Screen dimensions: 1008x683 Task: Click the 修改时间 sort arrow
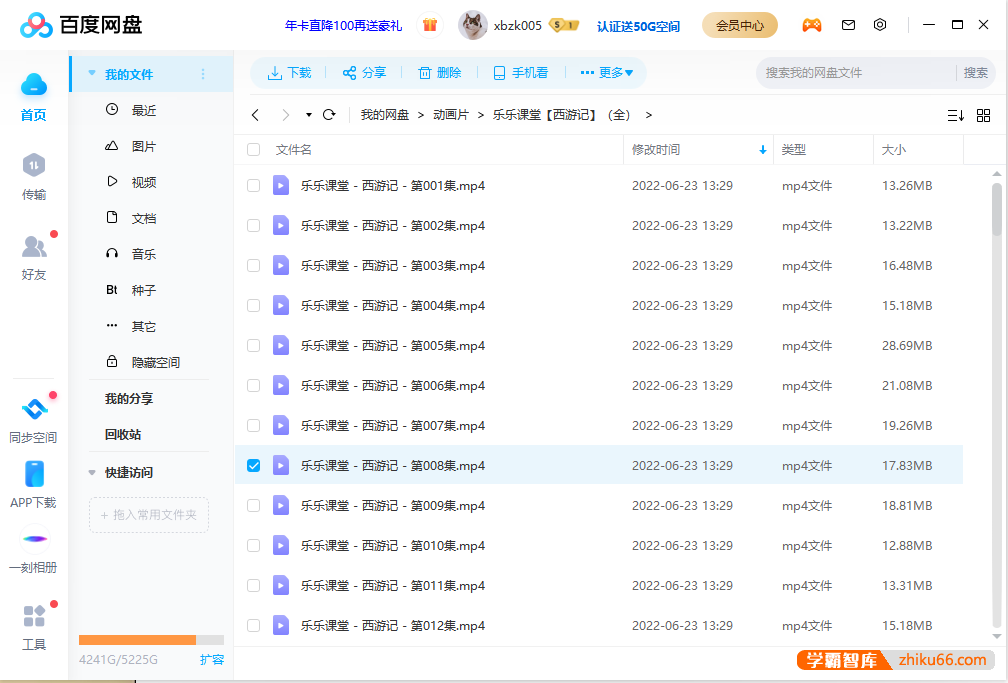tap(762, 150)
